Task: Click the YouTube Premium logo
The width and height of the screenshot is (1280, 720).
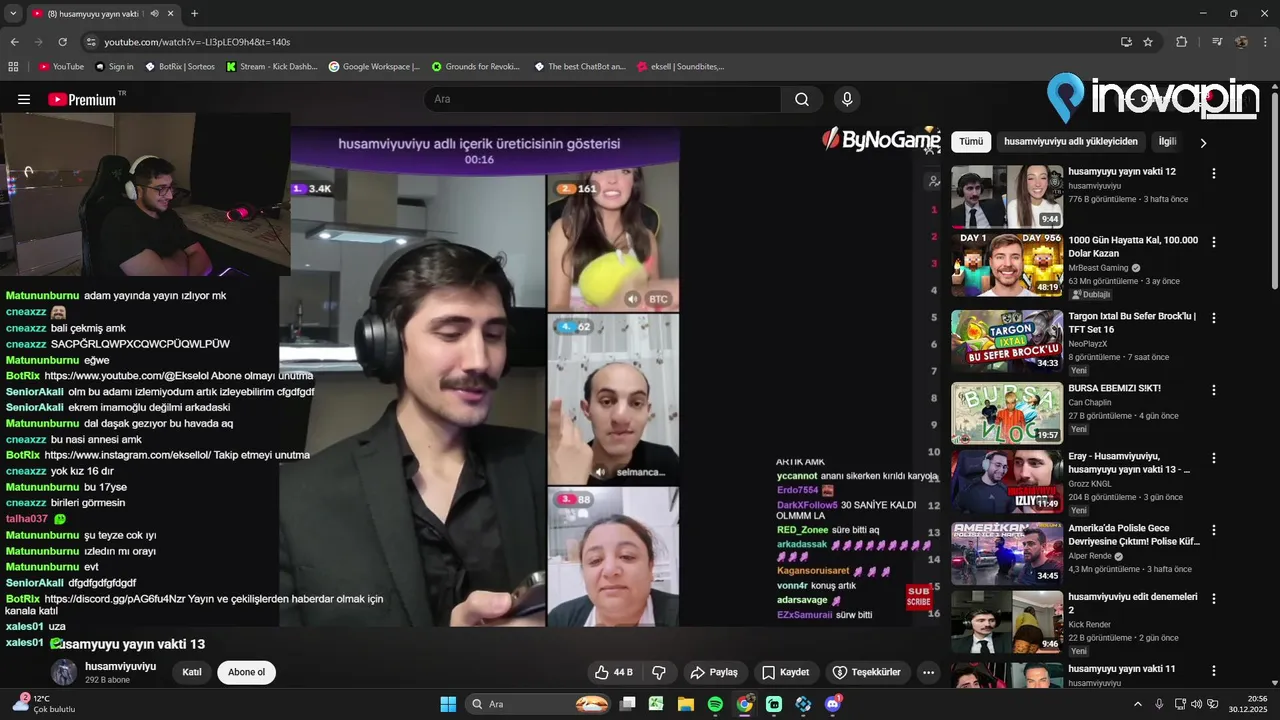Action: 82,99
